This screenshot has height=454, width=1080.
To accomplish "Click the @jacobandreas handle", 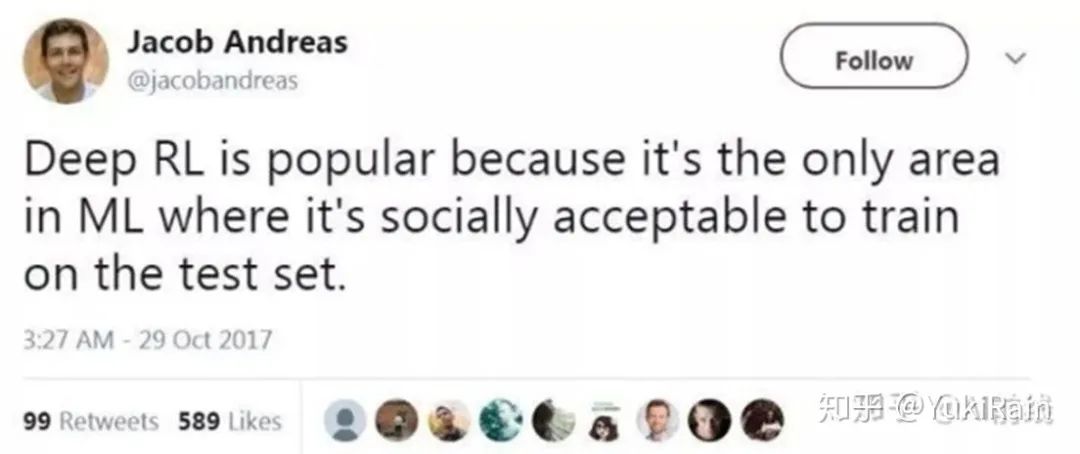I will [212, 82].
